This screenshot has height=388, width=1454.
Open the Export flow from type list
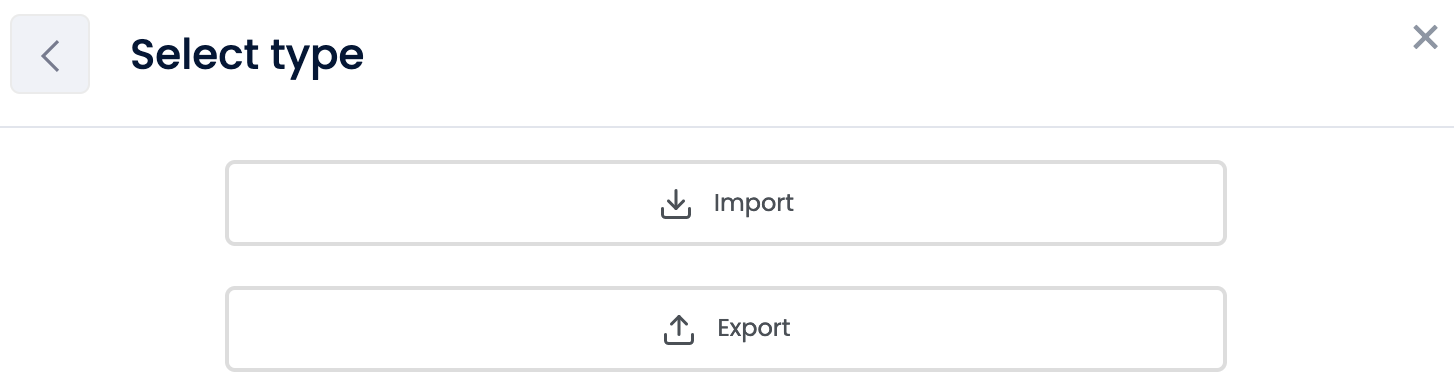point(726,329)
